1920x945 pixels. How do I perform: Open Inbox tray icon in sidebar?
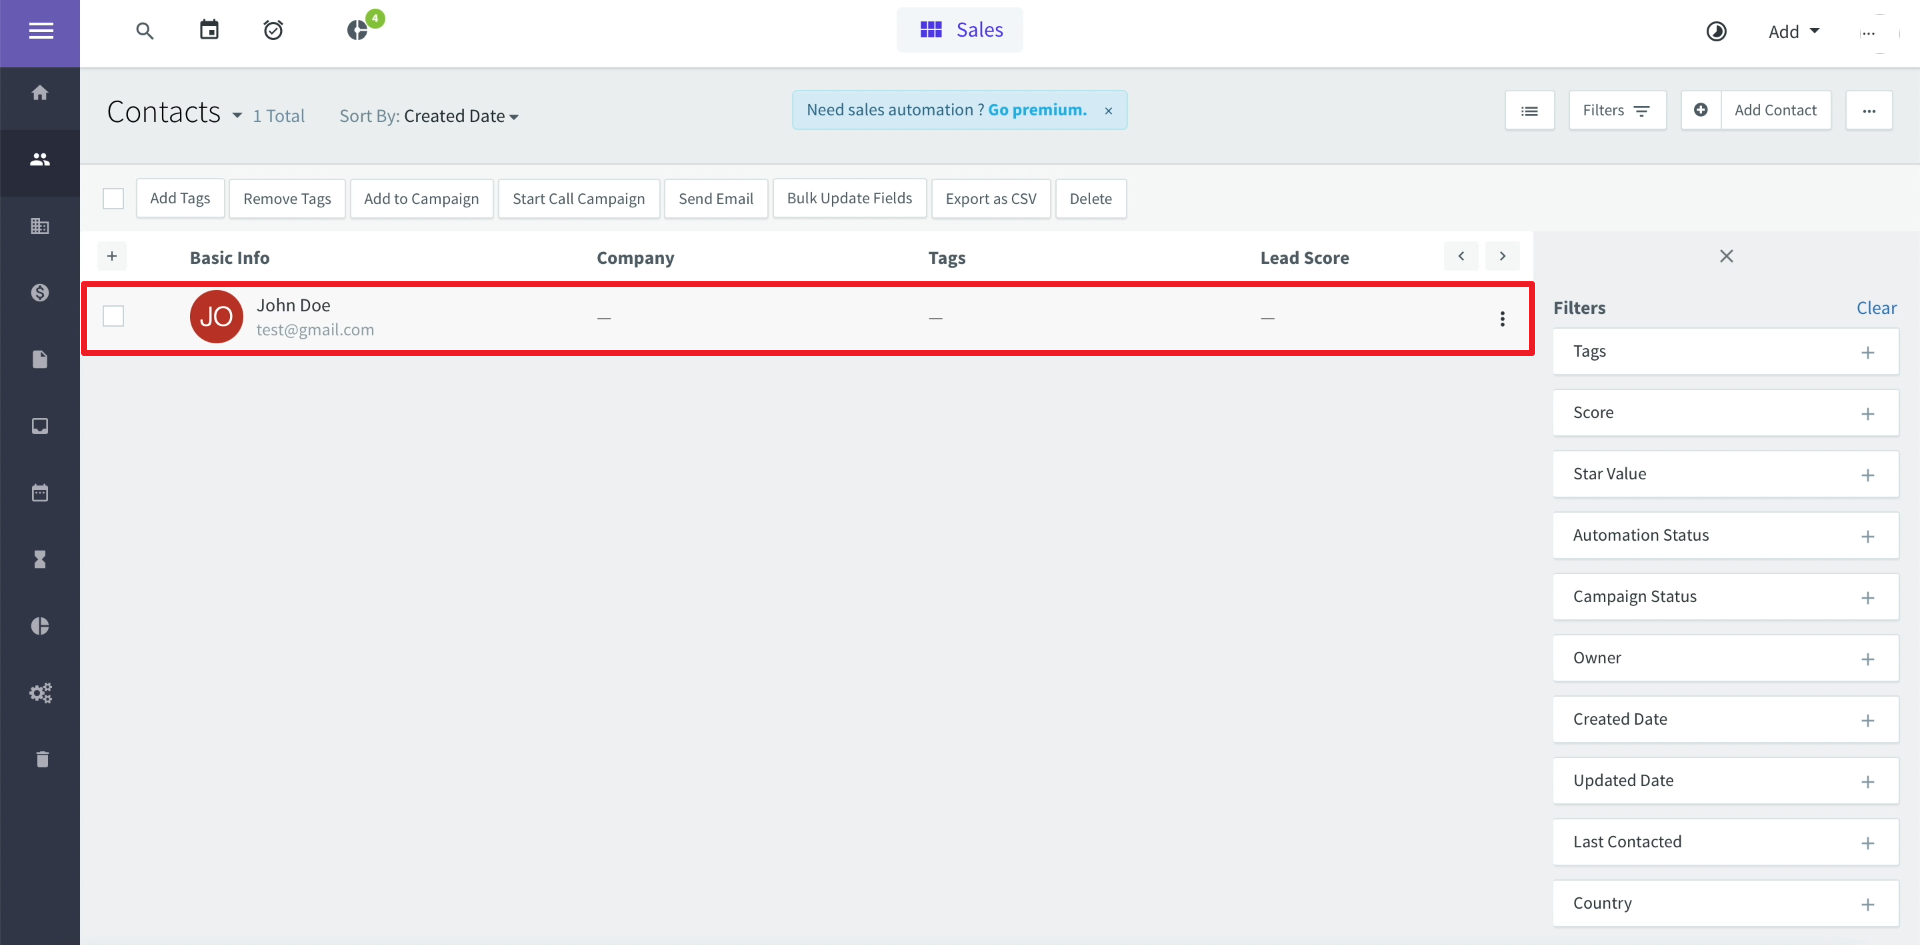click(40, 426)
